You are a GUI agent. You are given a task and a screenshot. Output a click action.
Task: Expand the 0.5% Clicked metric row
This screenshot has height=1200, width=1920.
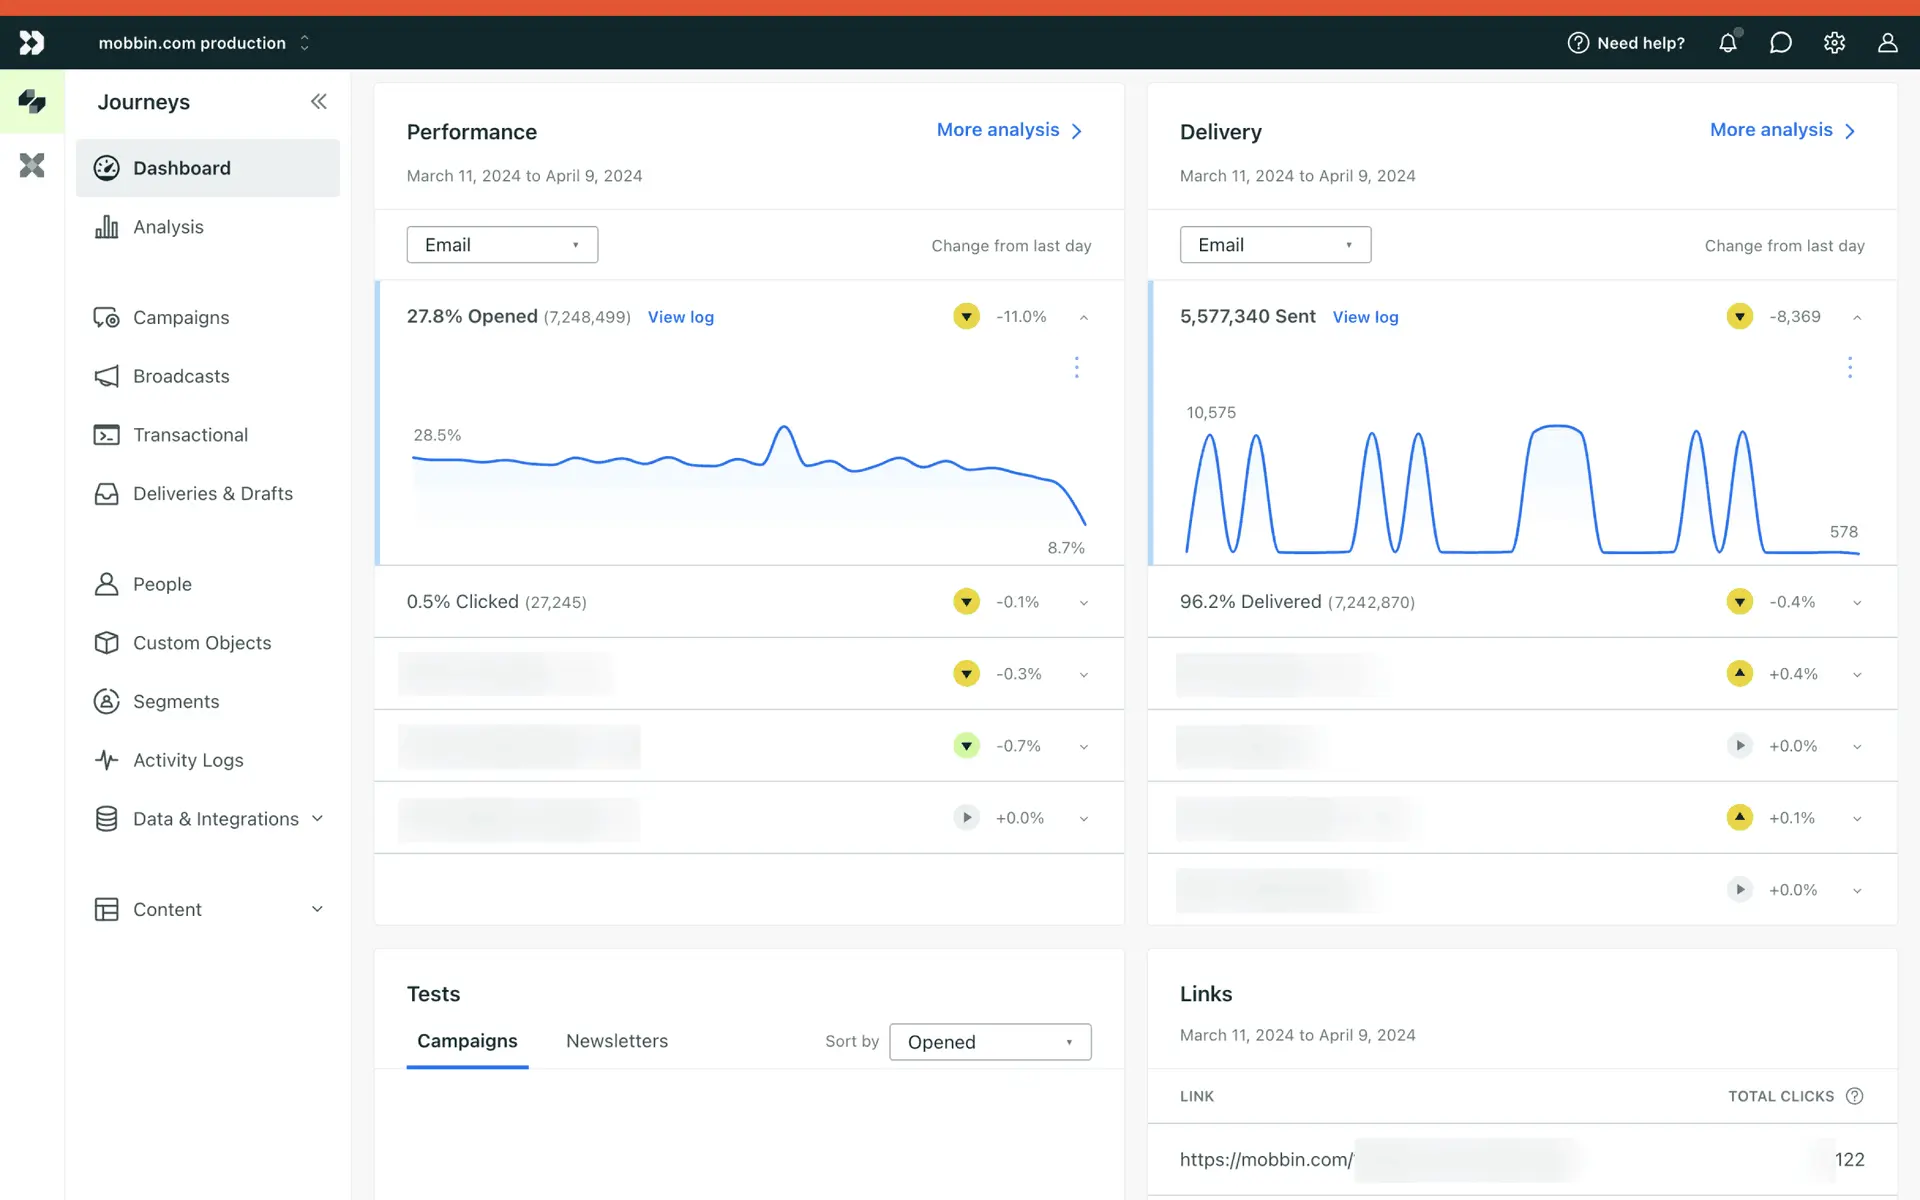pos(1083,602)
